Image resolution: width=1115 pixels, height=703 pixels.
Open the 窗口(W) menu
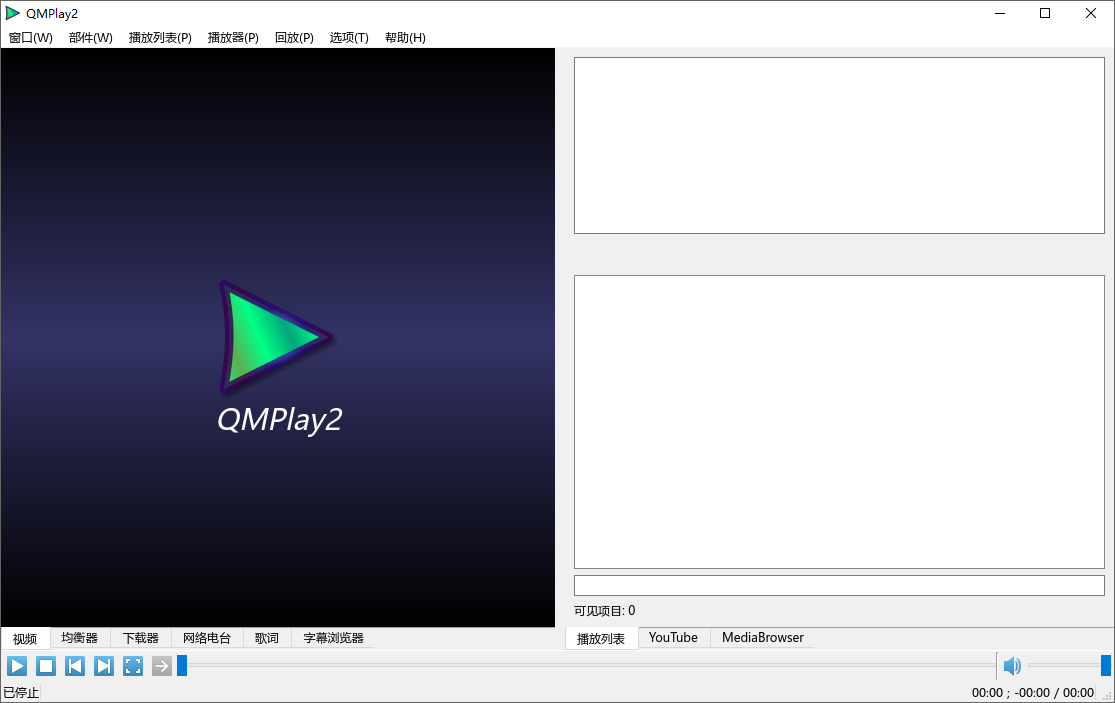[x=31, y=38]
